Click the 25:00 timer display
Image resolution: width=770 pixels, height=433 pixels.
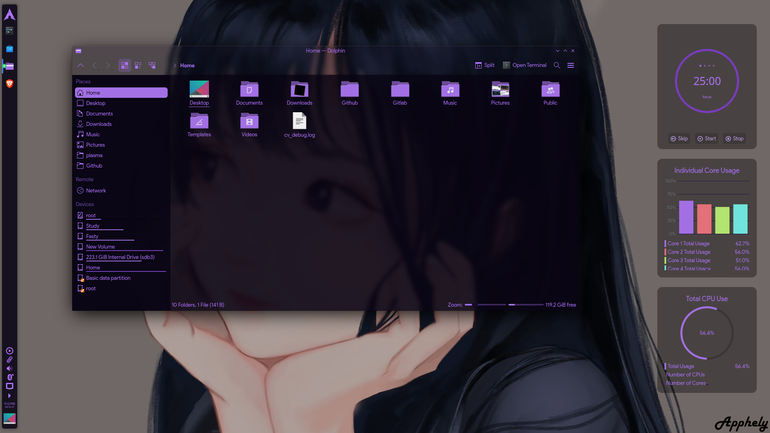[707, 81]
